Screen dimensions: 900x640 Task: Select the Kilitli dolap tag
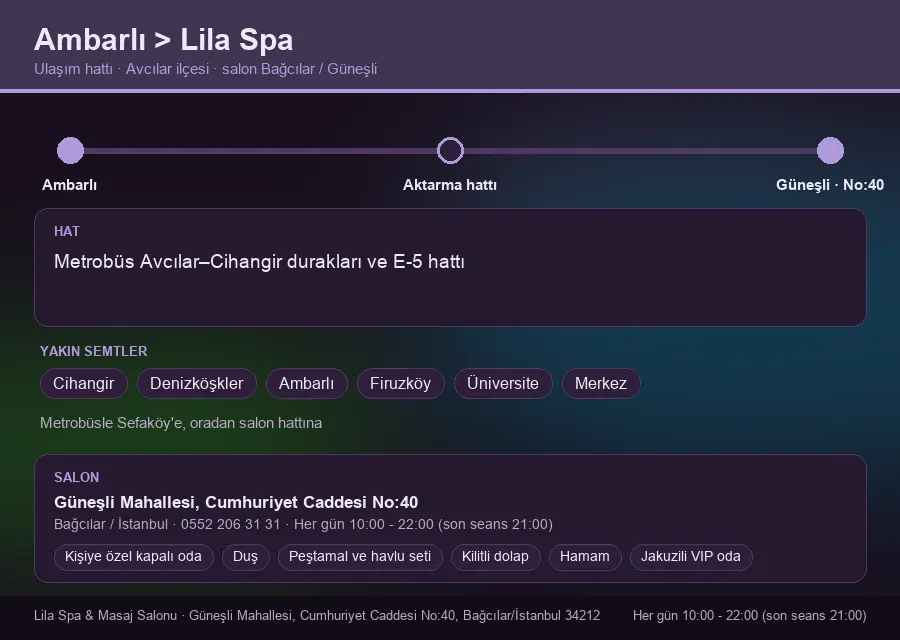coord(495,557)
